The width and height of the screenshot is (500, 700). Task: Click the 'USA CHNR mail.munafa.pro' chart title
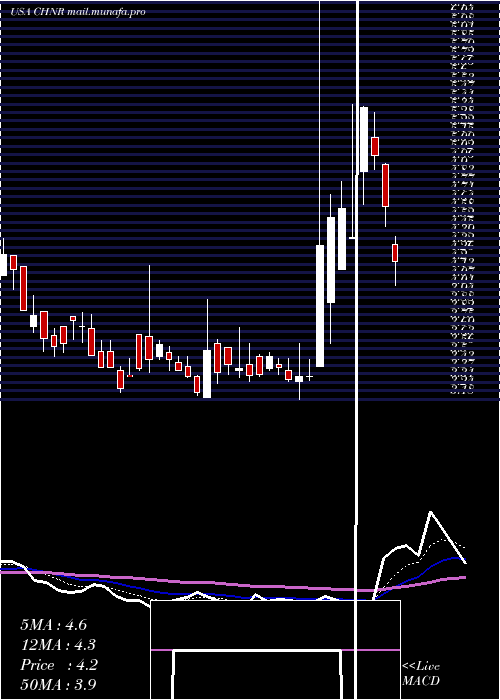coord(78,12)
